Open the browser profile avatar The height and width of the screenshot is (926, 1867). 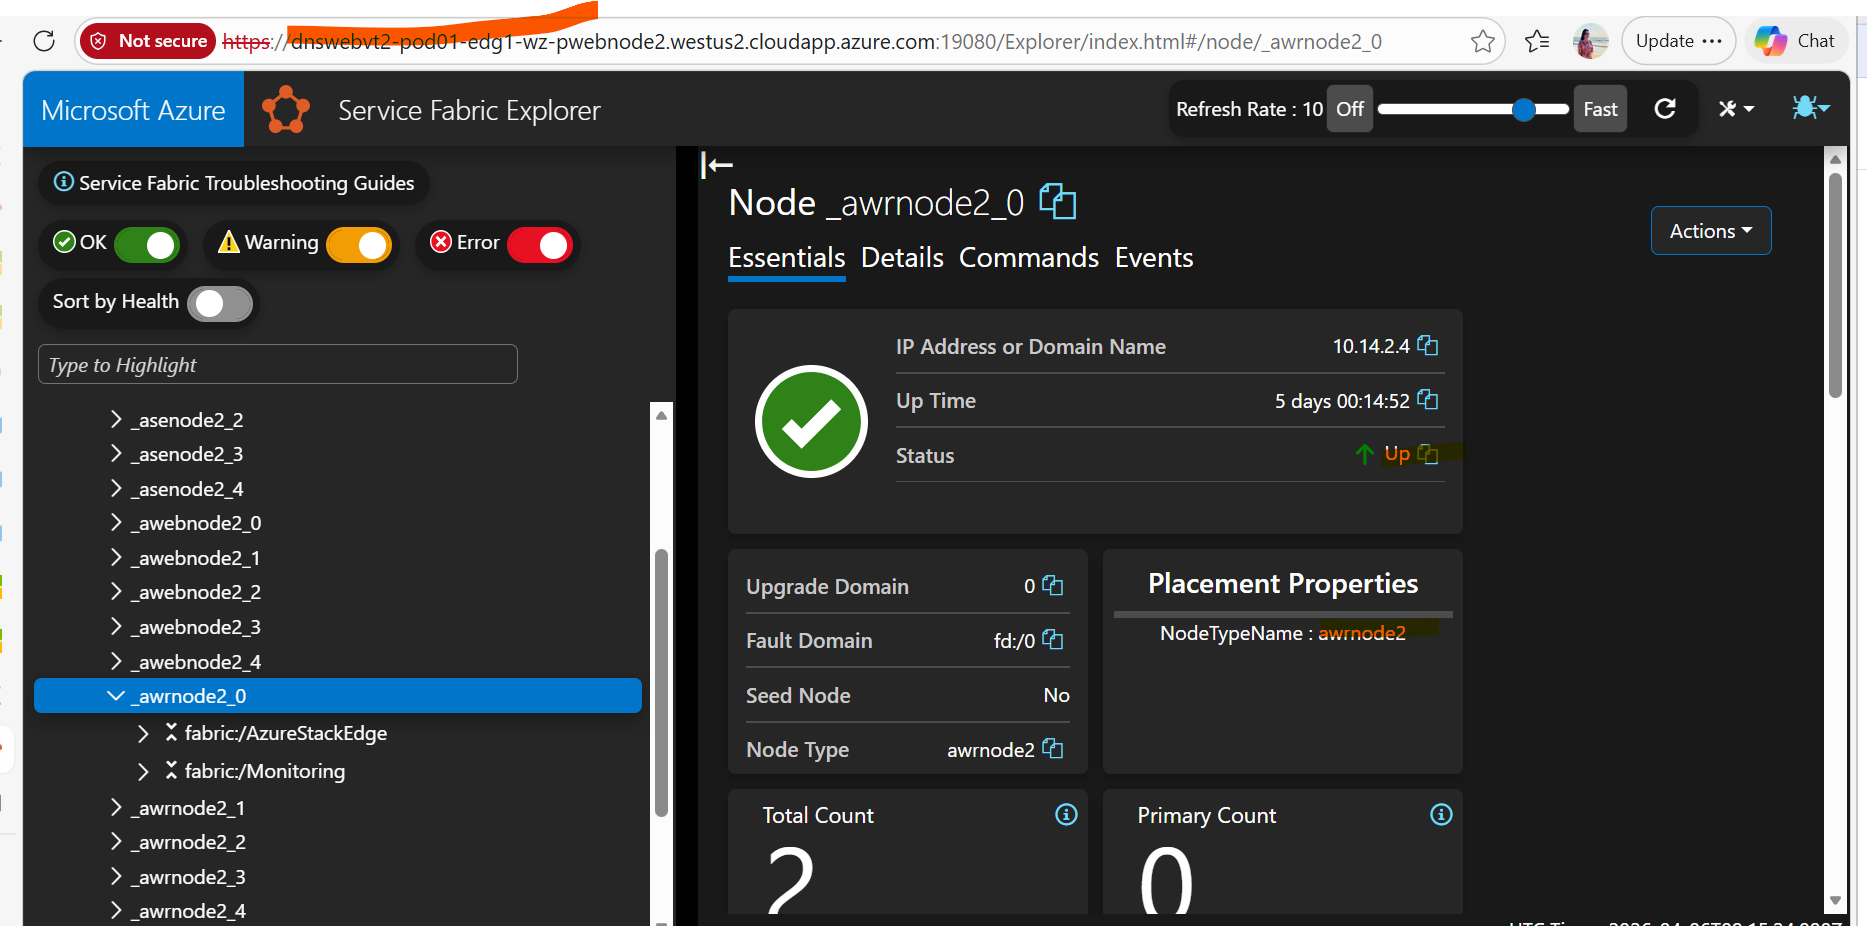(1590, 41)
